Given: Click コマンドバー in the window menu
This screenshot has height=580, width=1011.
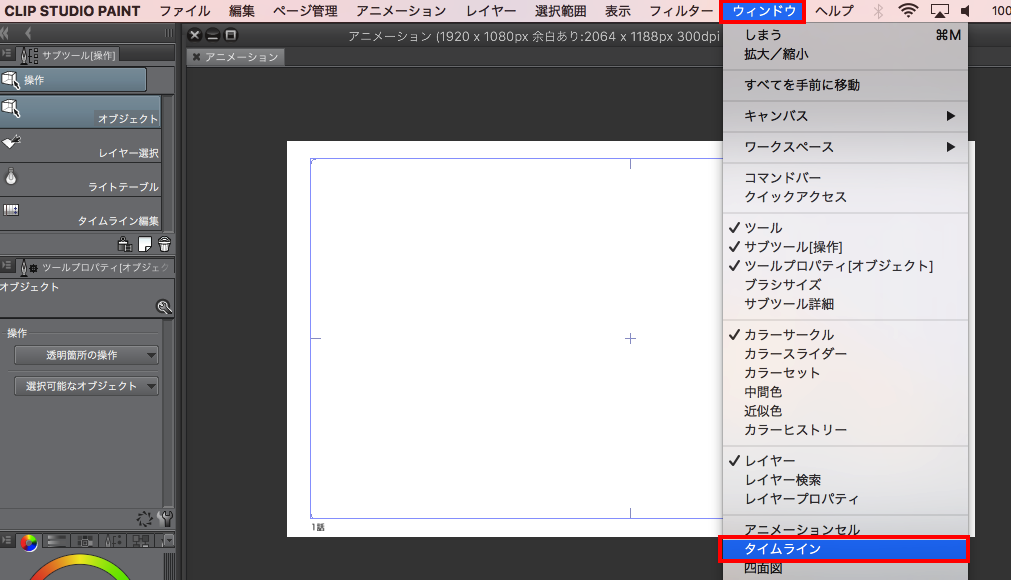Looking at the screenshot, I should (x=845, y=177).
